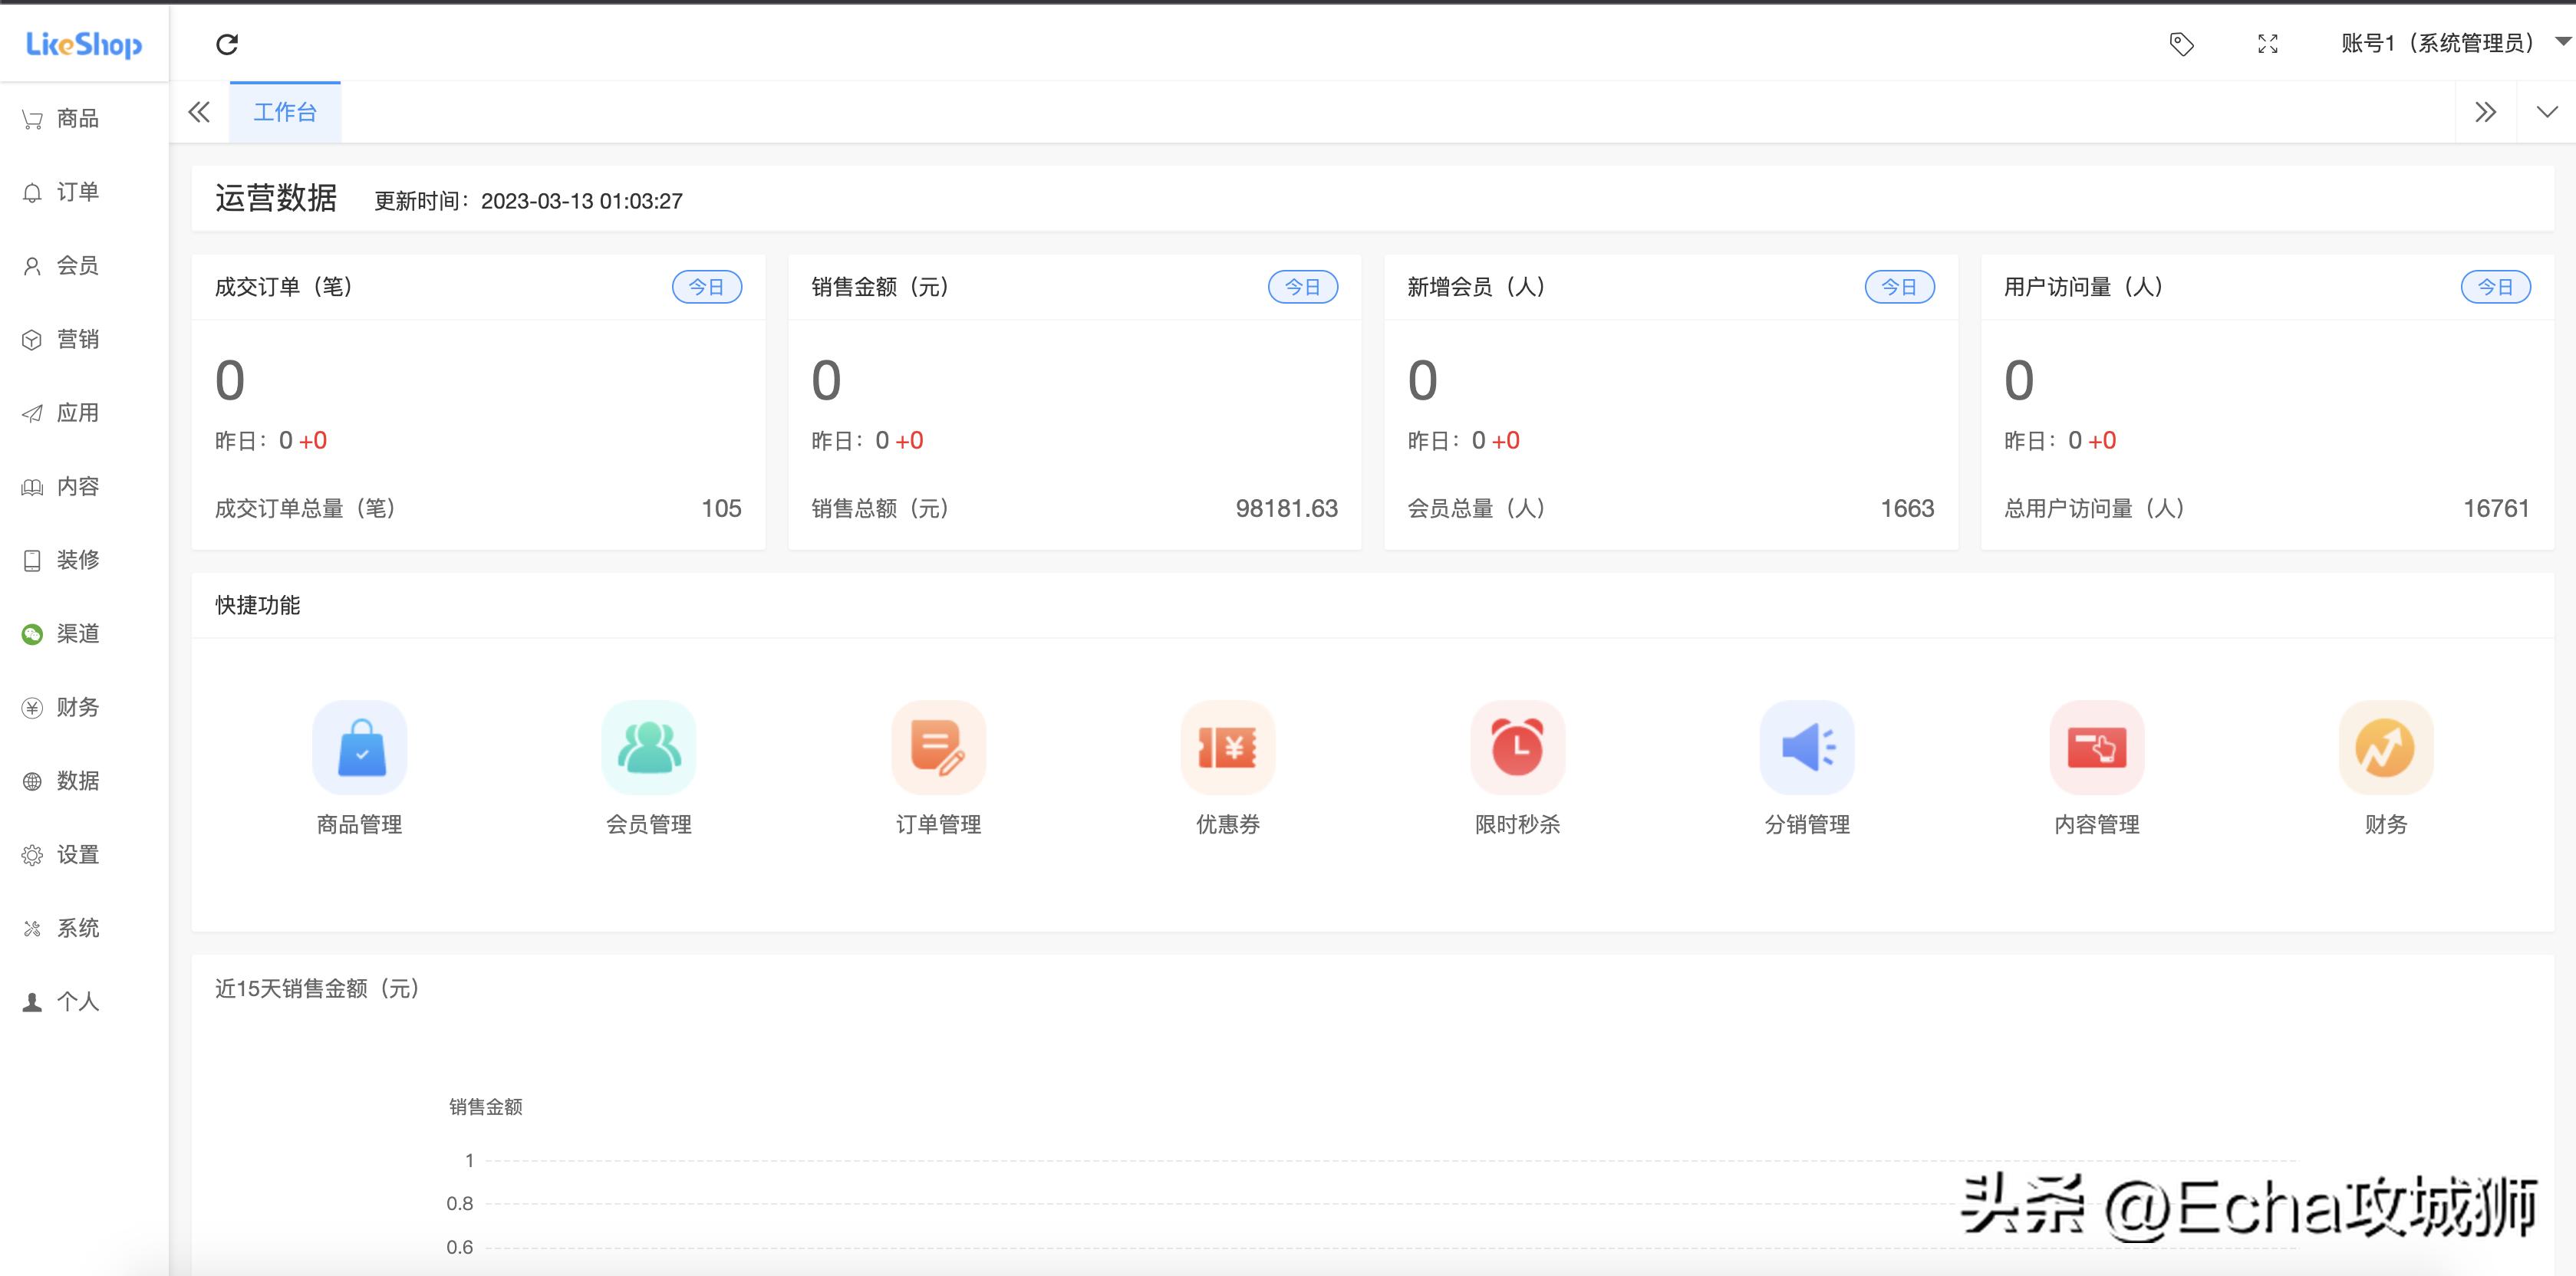Refresh the page with the reload icon
The height and width of the screenshot is (1276, 2576).
(x=227, y=44)
